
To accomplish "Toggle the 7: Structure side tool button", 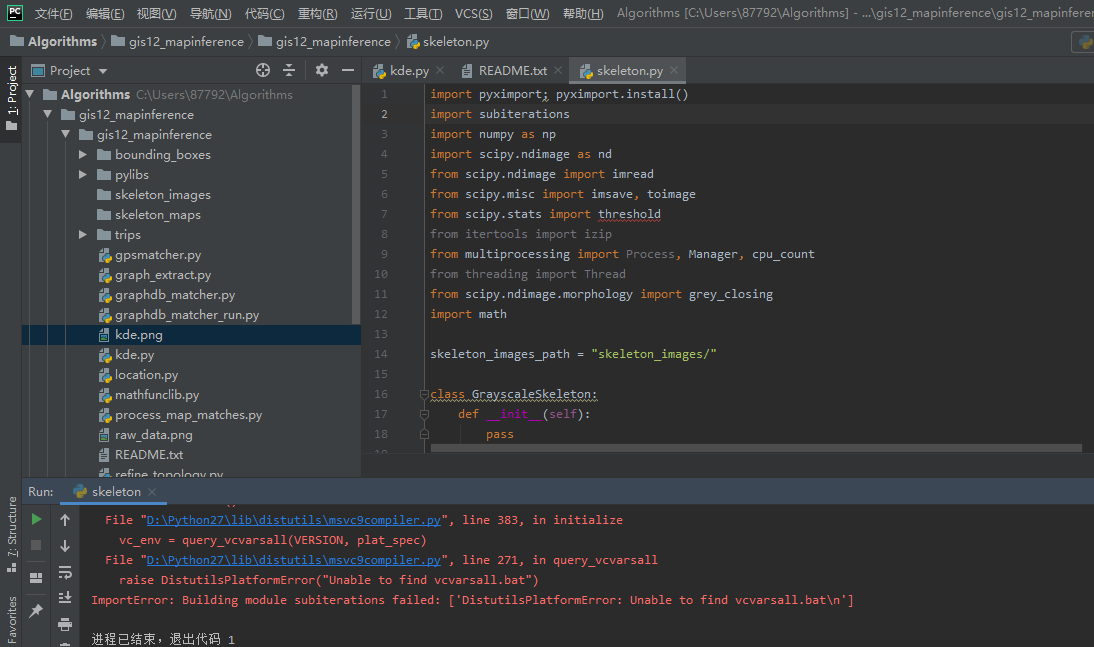I will click(11, 534).
